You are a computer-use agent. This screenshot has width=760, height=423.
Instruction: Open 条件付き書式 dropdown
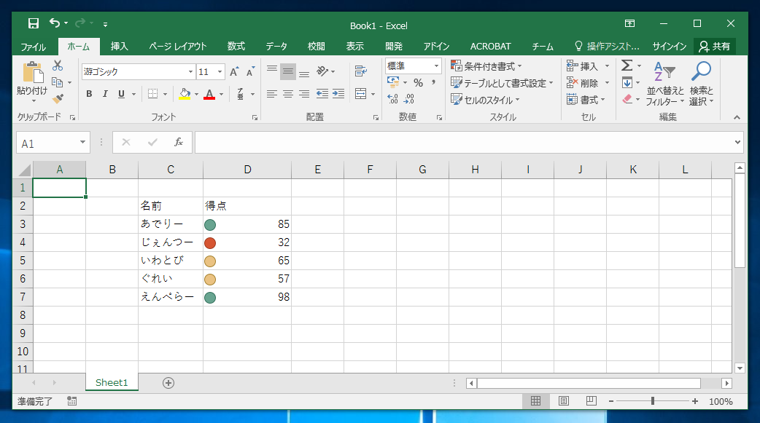click(486, 66)
